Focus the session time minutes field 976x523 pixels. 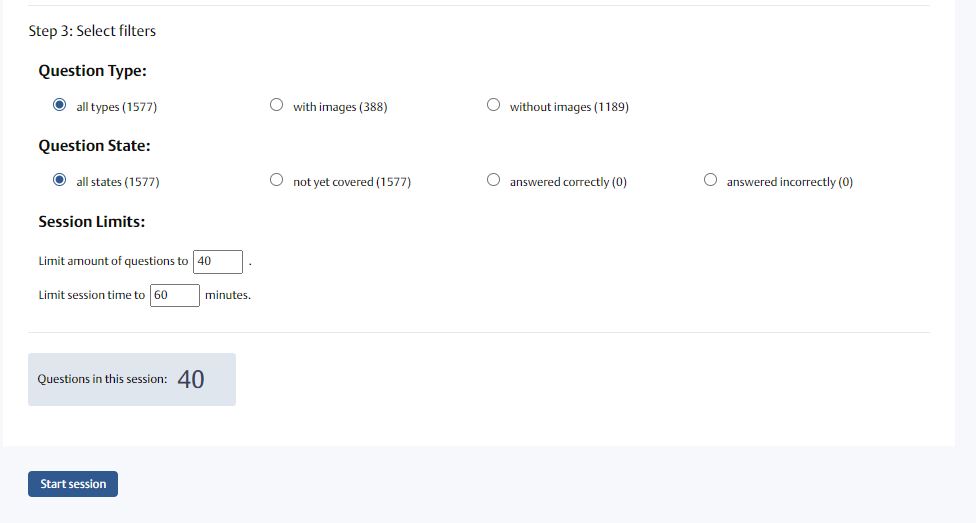pos(174,295)
